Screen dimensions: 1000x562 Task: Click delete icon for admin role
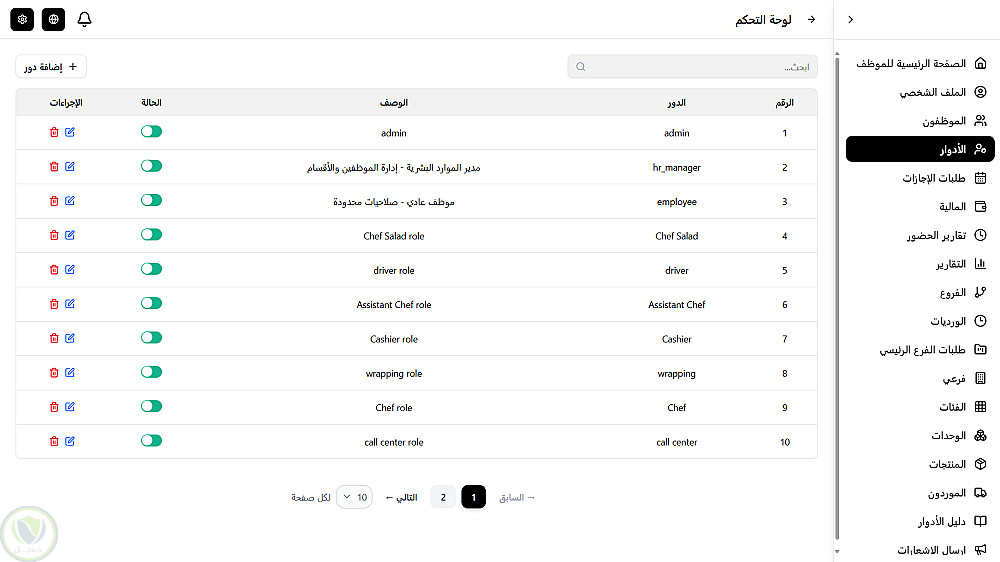54,132
